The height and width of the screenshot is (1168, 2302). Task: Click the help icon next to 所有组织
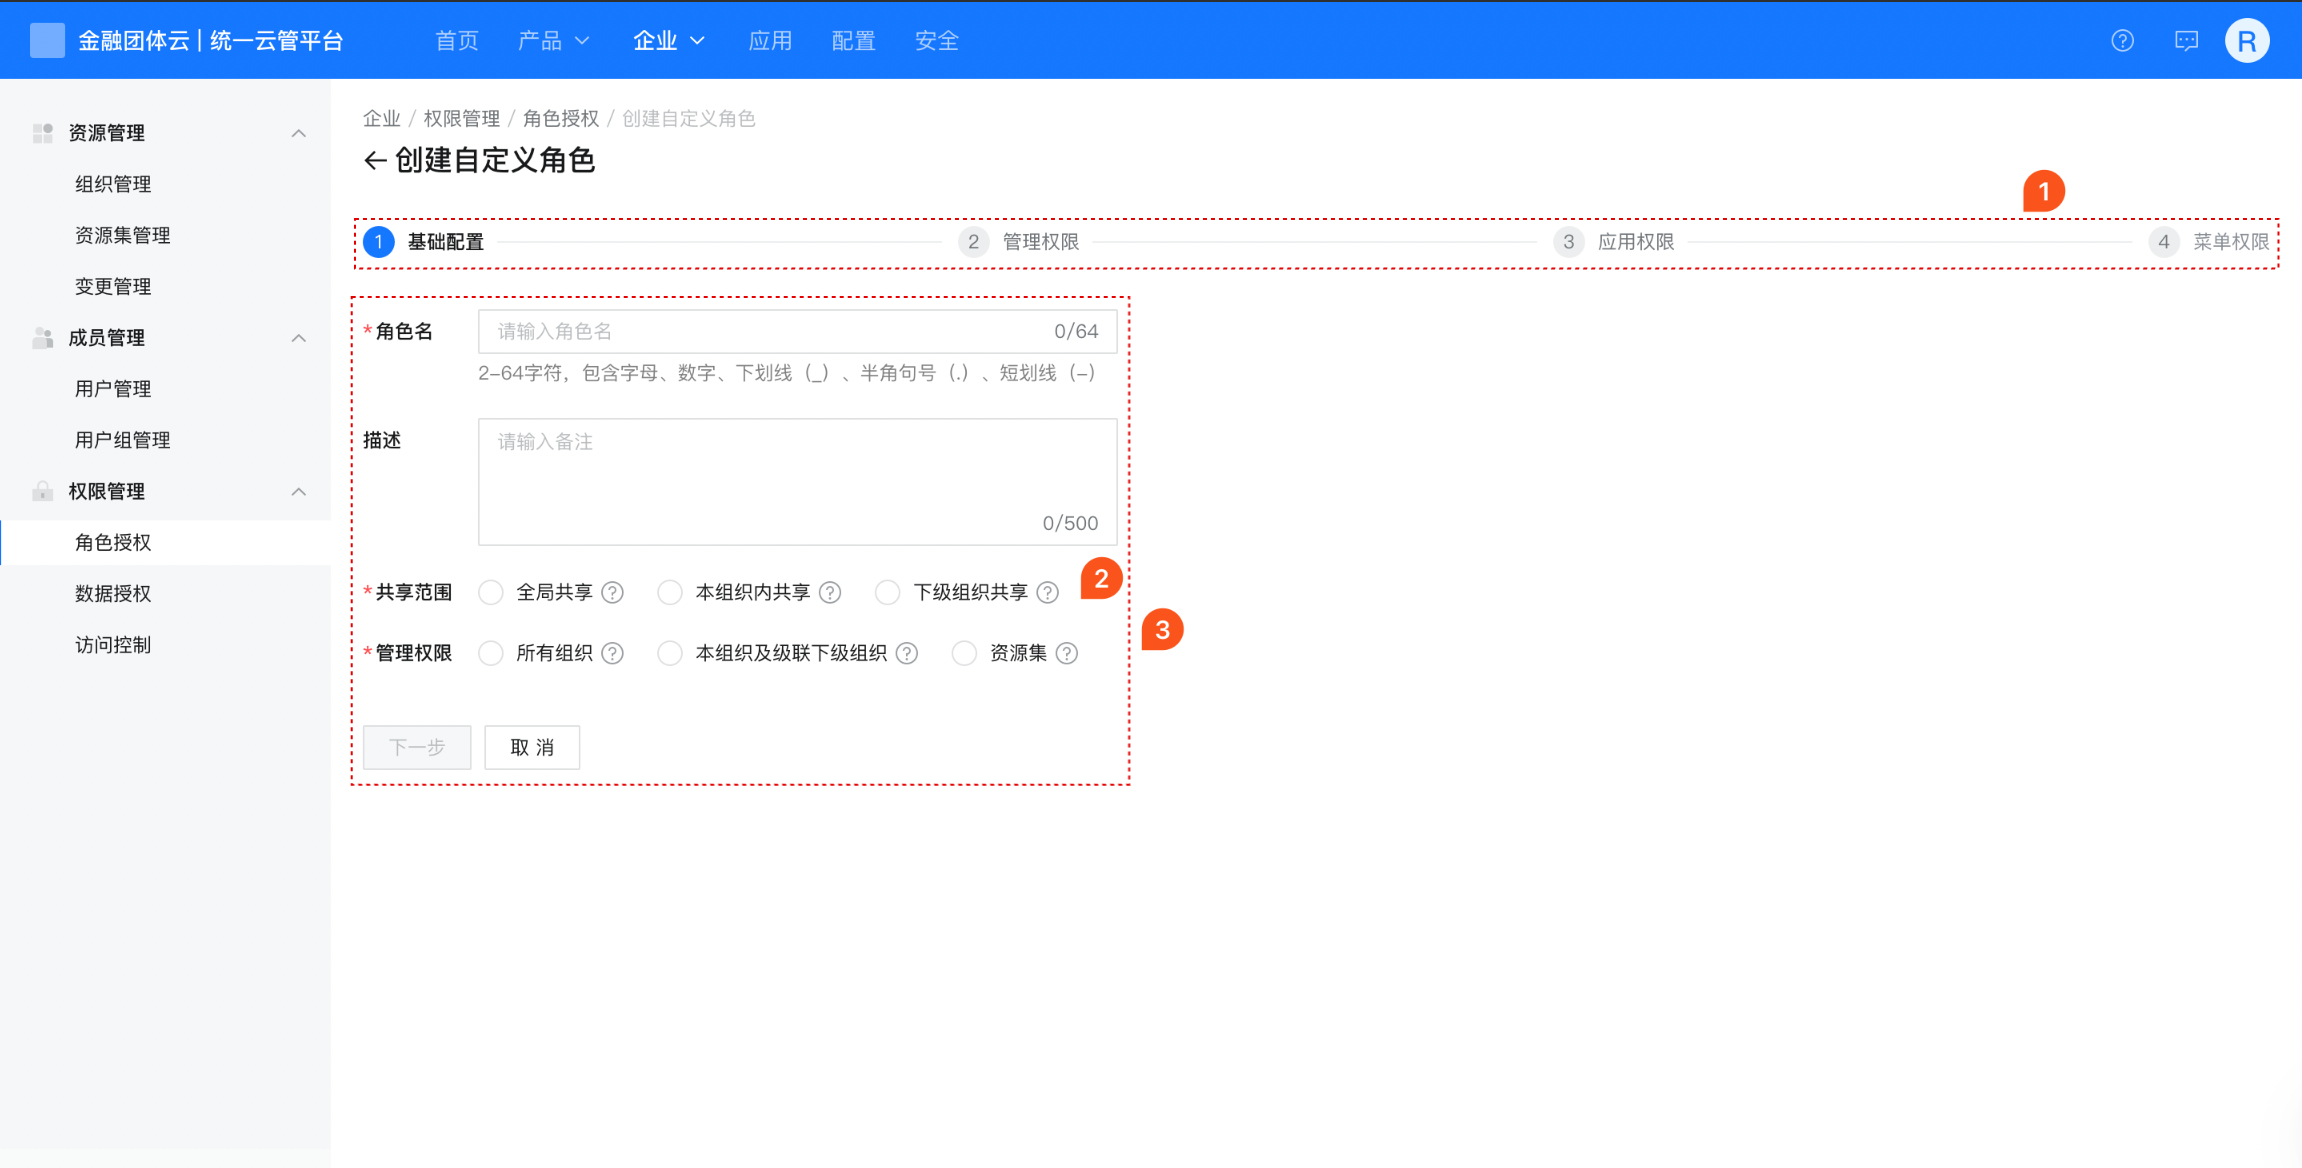click(613, 654)
